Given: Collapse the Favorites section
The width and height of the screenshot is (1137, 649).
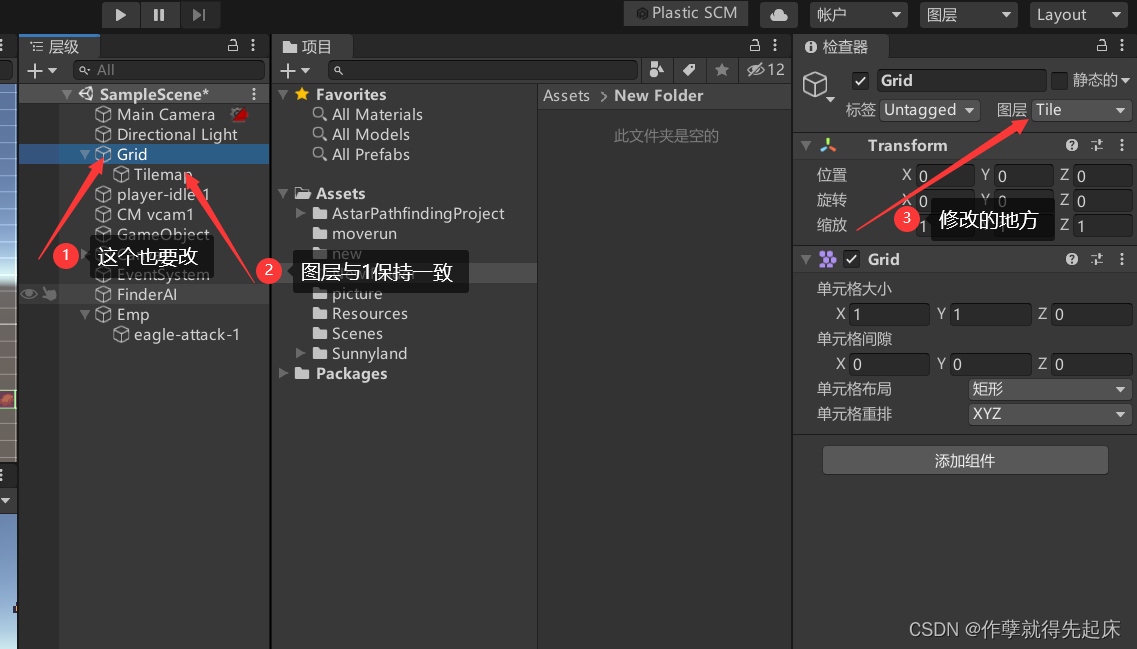Looking at the screenshot, I should pos(284,94).
